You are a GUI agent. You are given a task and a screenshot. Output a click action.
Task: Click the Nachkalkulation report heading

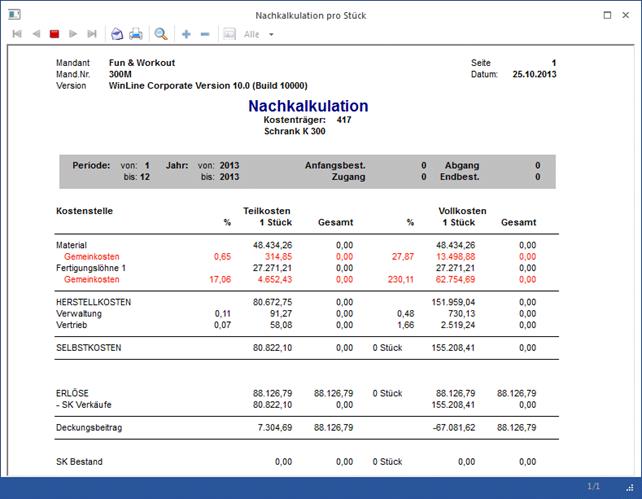(x=308, y=106)
